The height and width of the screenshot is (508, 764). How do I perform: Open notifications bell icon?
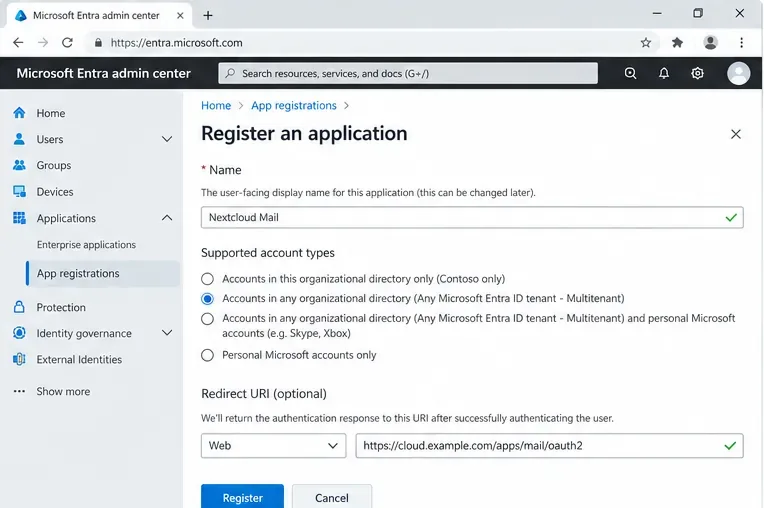pos(664,73)
